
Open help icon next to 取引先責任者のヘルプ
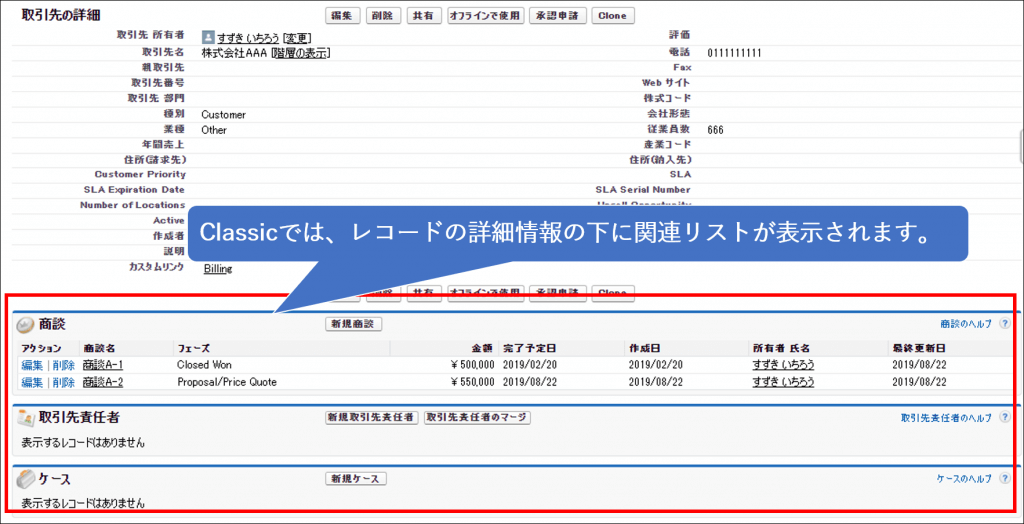point(1004,418)
